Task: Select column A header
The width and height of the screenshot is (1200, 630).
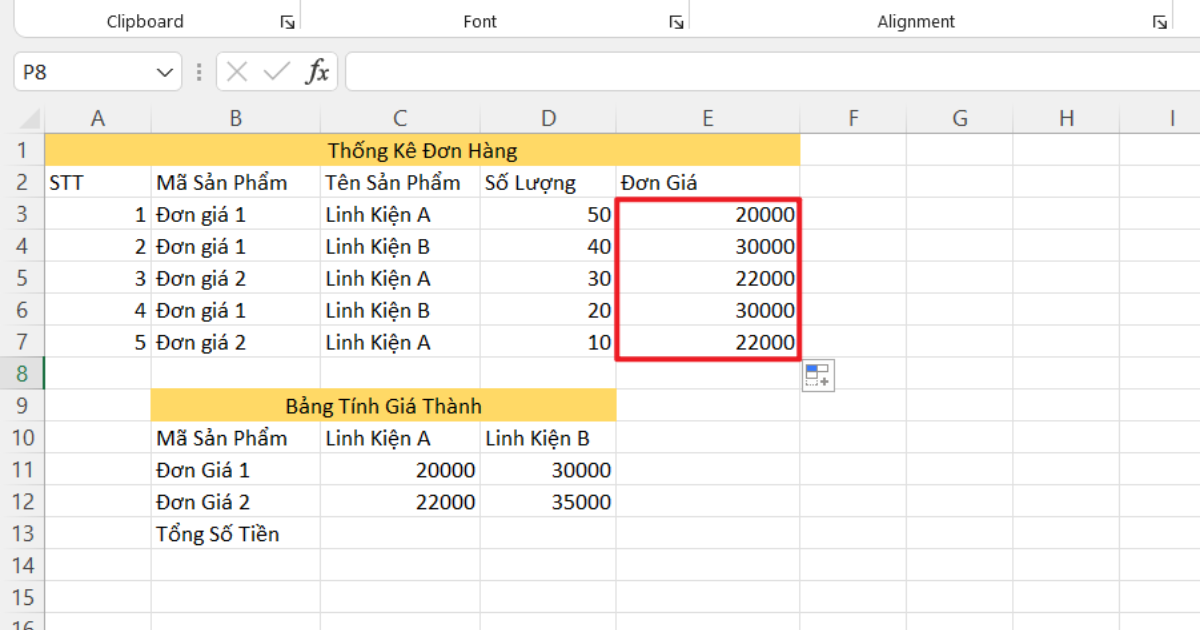Action: pos(98,119)
